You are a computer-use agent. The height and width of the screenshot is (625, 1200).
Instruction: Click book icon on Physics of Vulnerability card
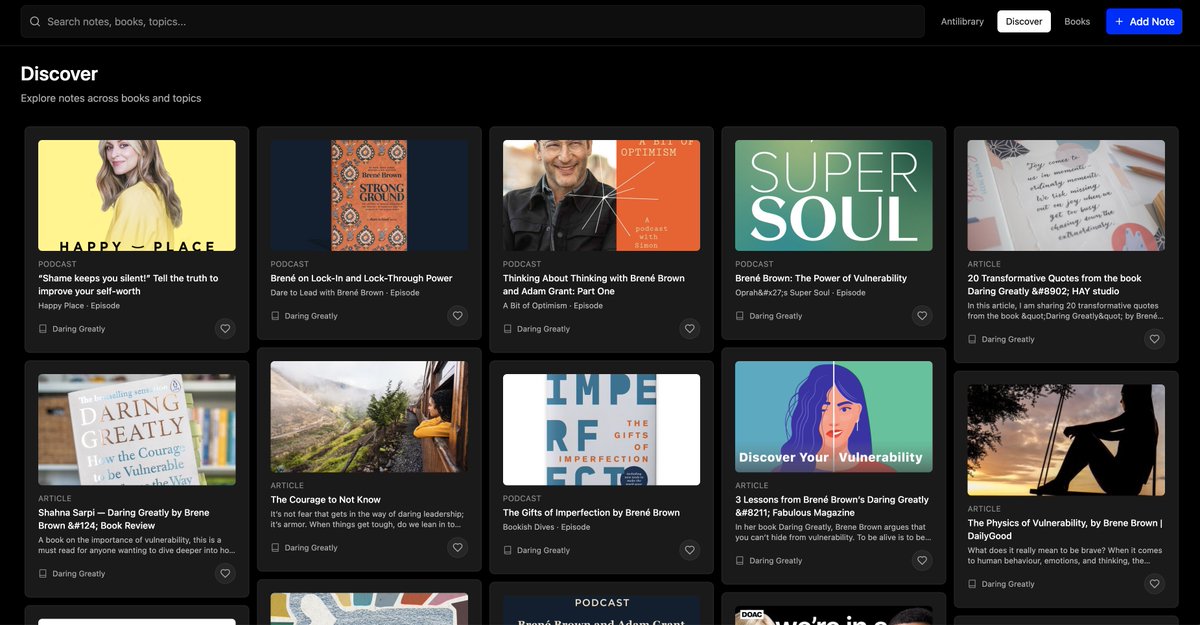972,584
